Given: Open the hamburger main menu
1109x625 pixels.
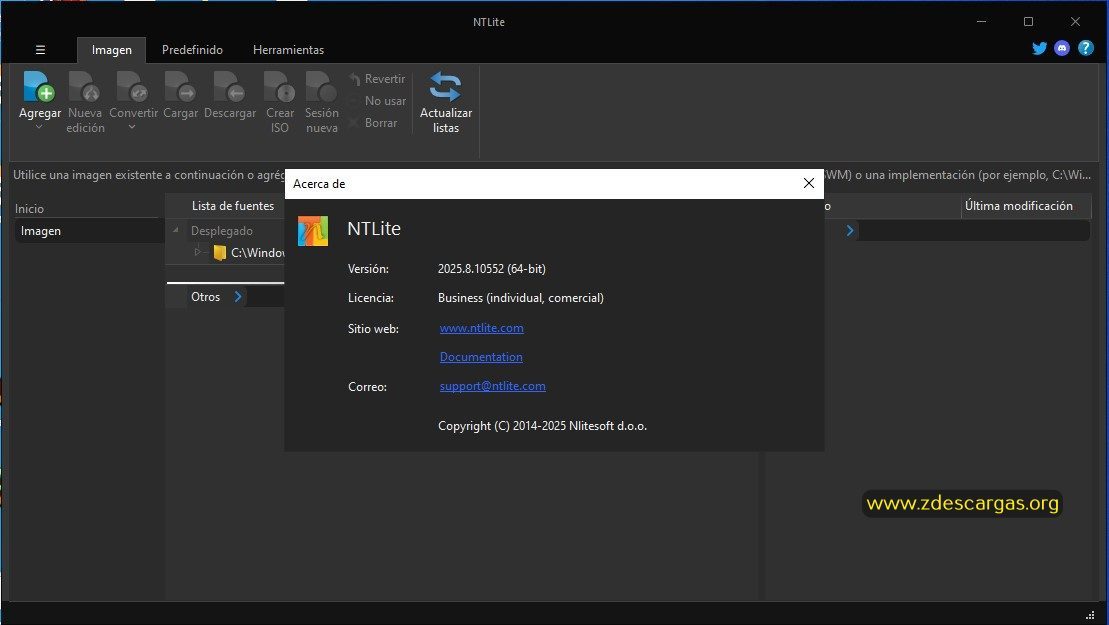Looking at the screenshot, I should [40, 49].
